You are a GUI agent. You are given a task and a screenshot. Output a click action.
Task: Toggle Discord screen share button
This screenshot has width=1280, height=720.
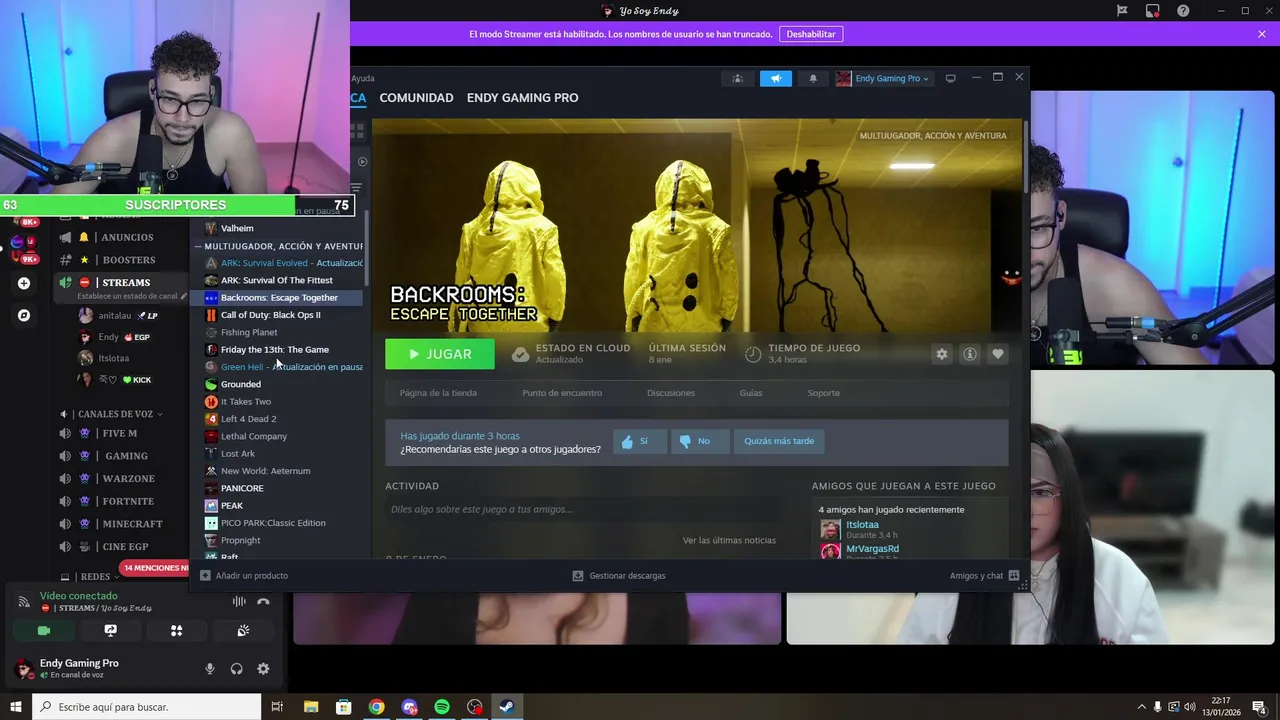(x=110, y=631)
